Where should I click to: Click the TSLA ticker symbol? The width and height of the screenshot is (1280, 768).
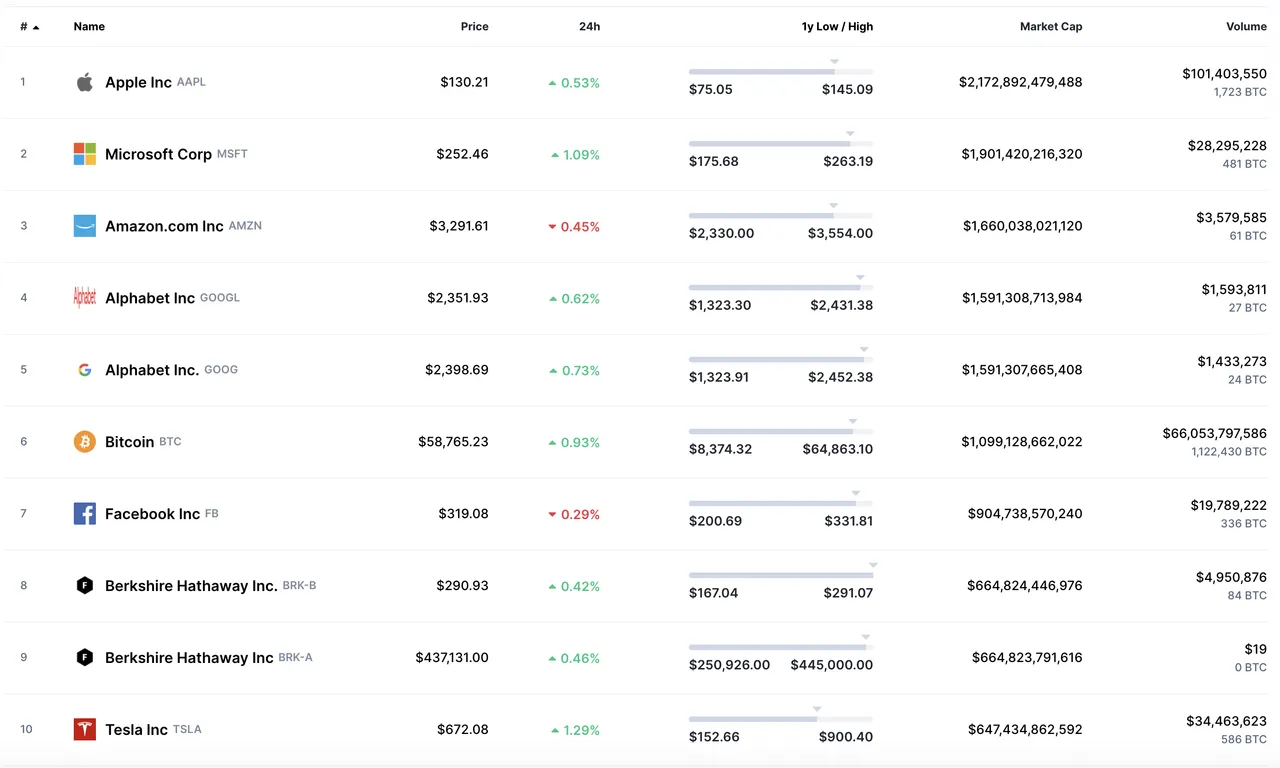(x=187, y=730)
